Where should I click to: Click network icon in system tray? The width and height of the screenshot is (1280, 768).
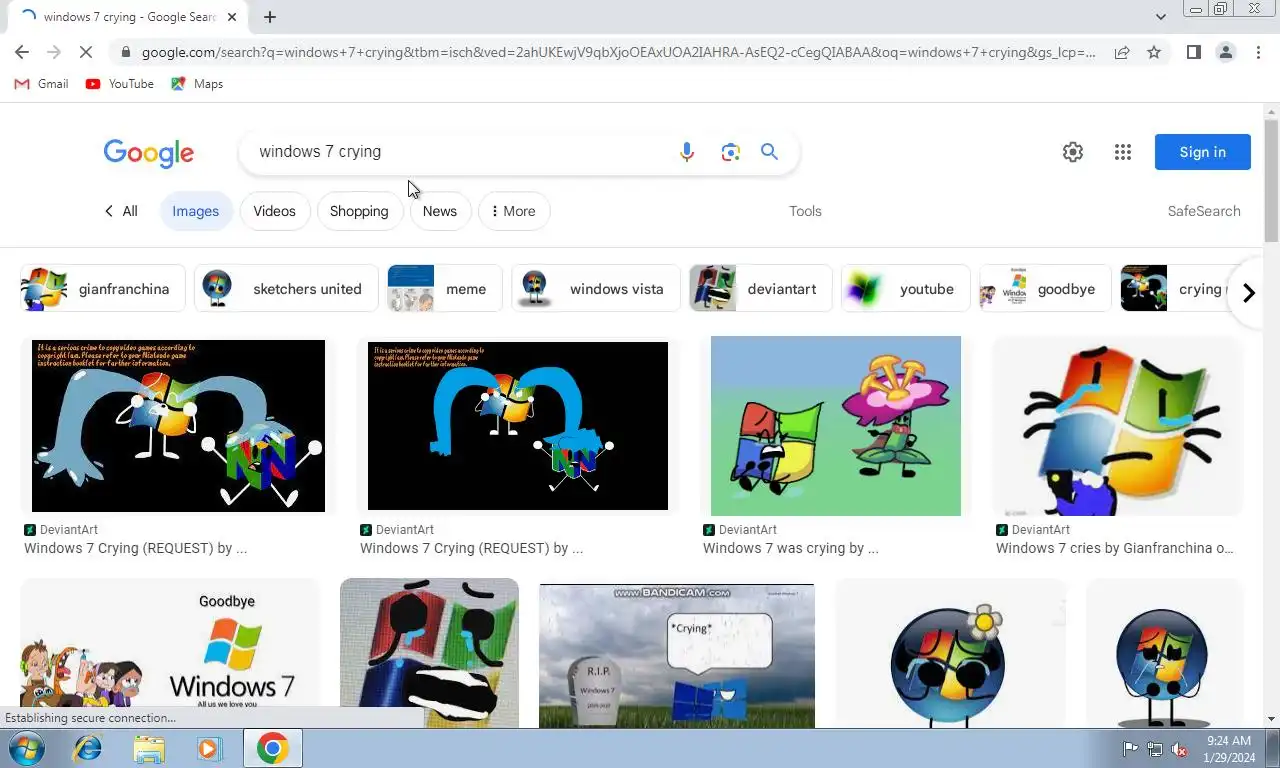(x=1155, y=749)
